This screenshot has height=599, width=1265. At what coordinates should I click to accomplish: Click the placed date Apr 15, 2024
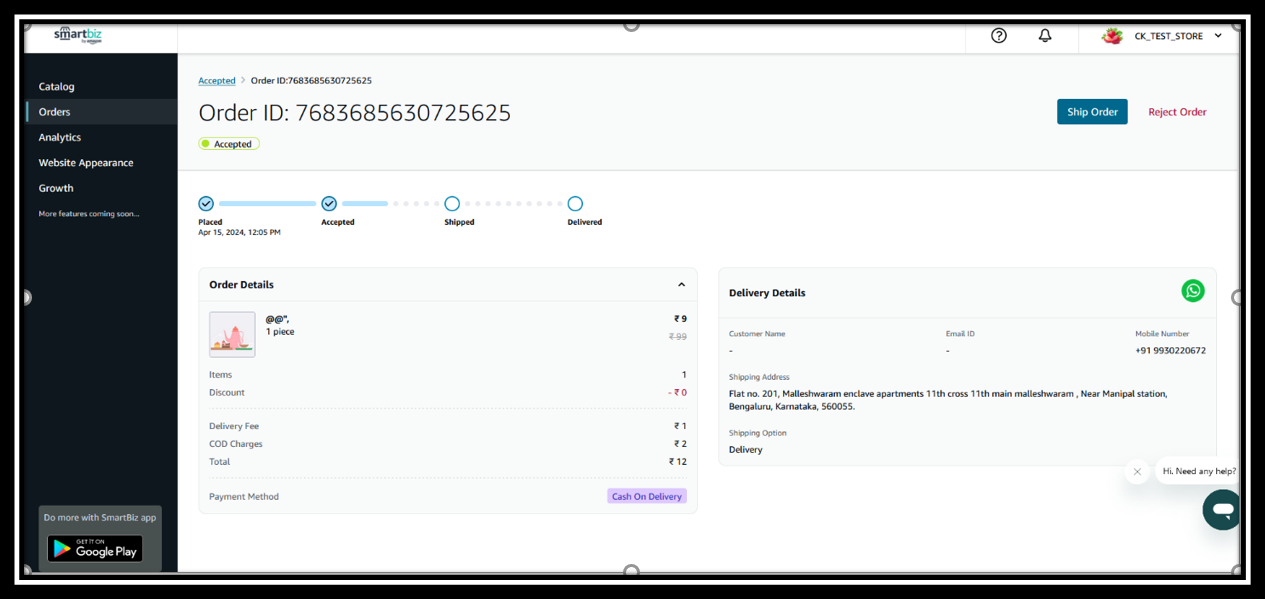click(x=239, y=232)
